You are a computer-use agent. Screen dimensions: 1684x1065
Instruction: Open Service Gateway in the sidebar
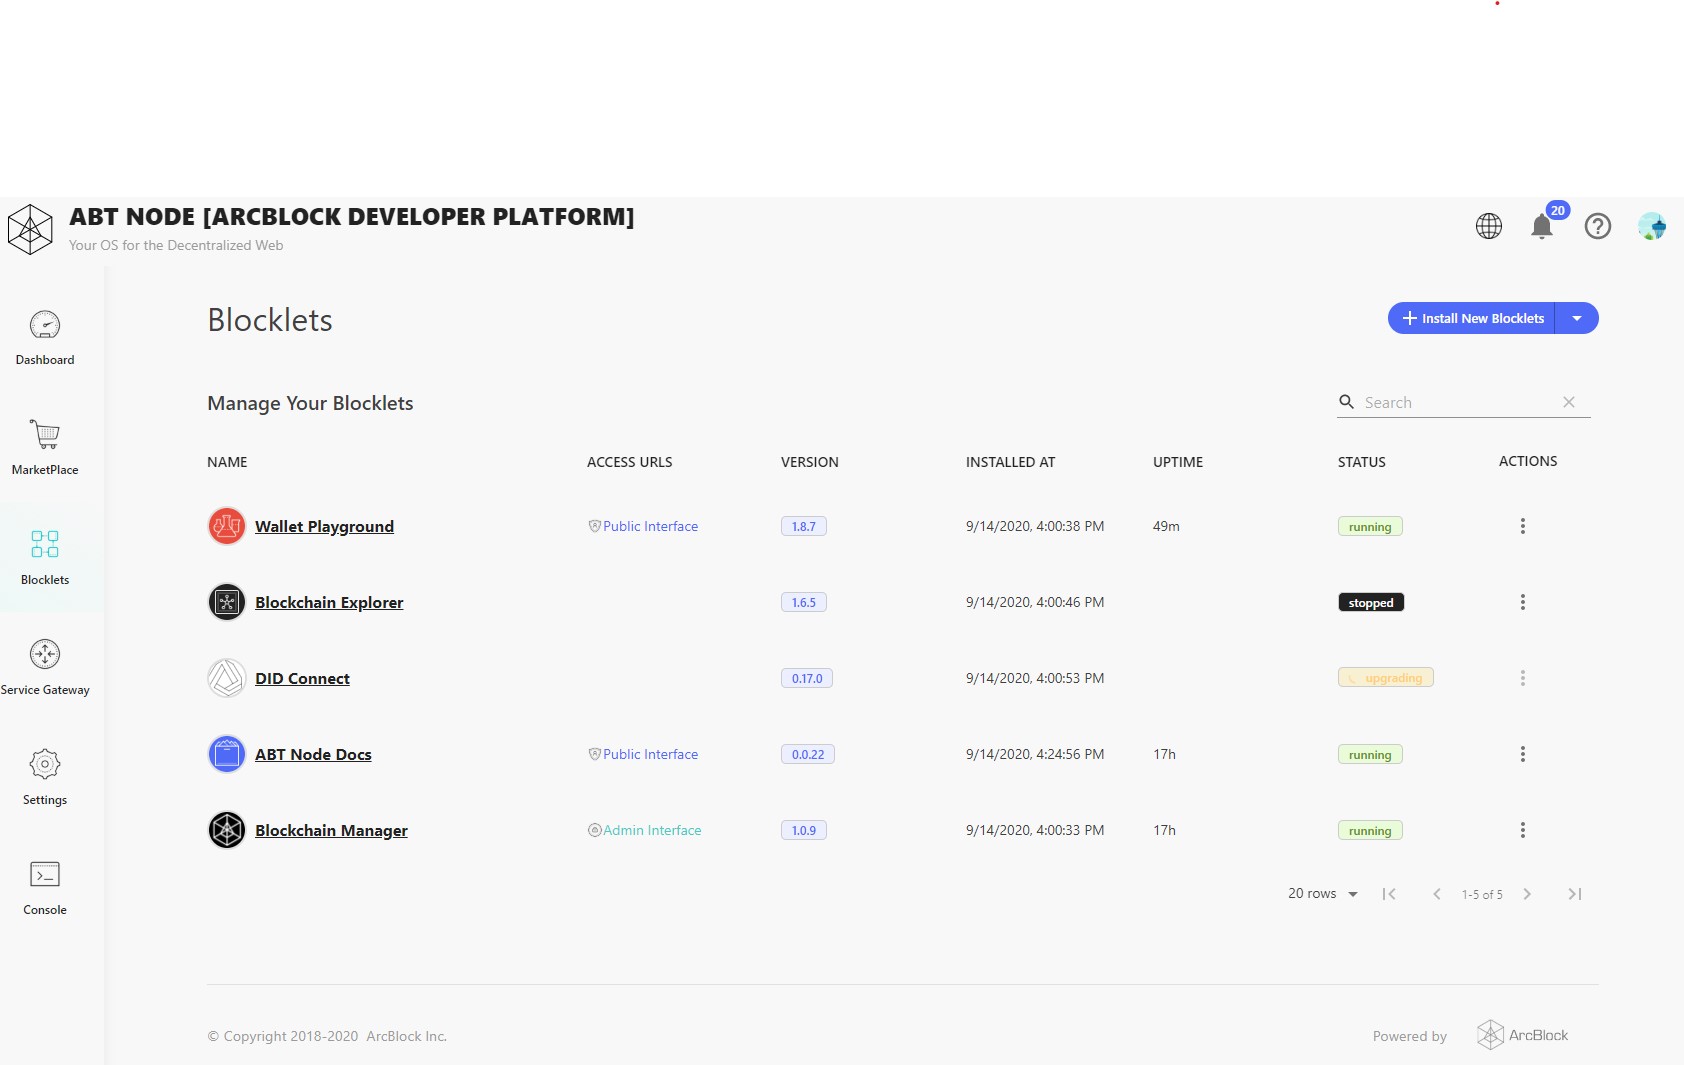tap(45, 668)
